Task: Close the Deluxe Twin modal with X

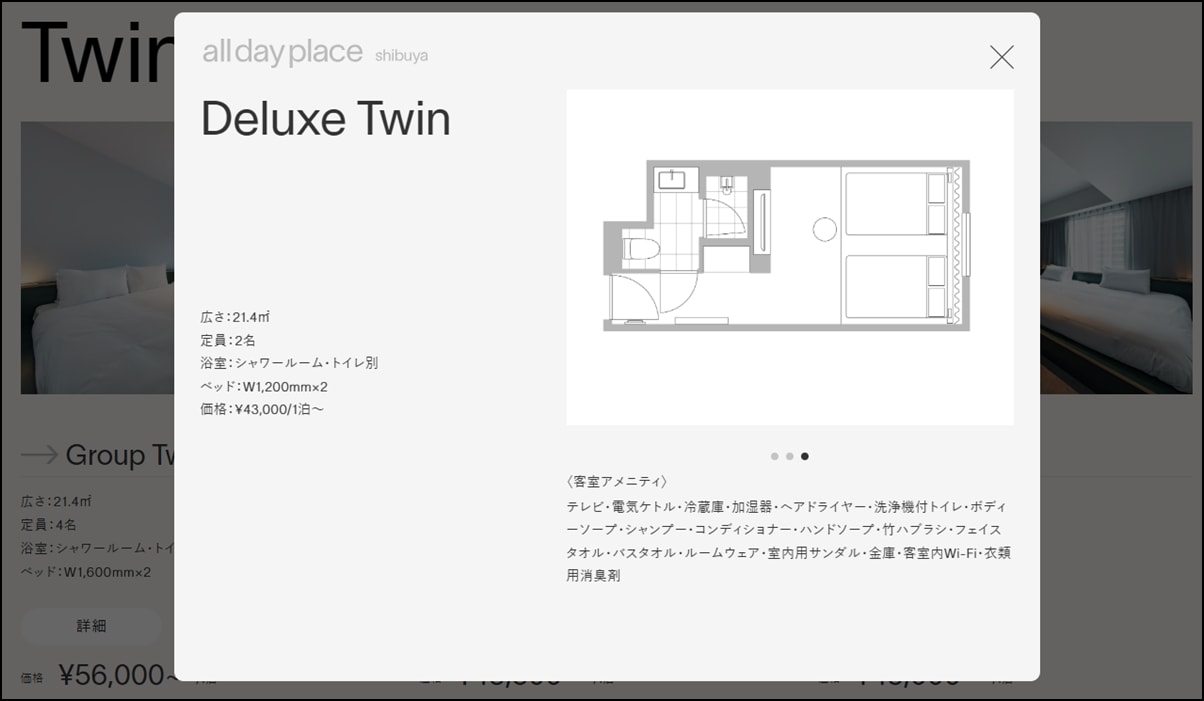Action: pos(1001,57)
